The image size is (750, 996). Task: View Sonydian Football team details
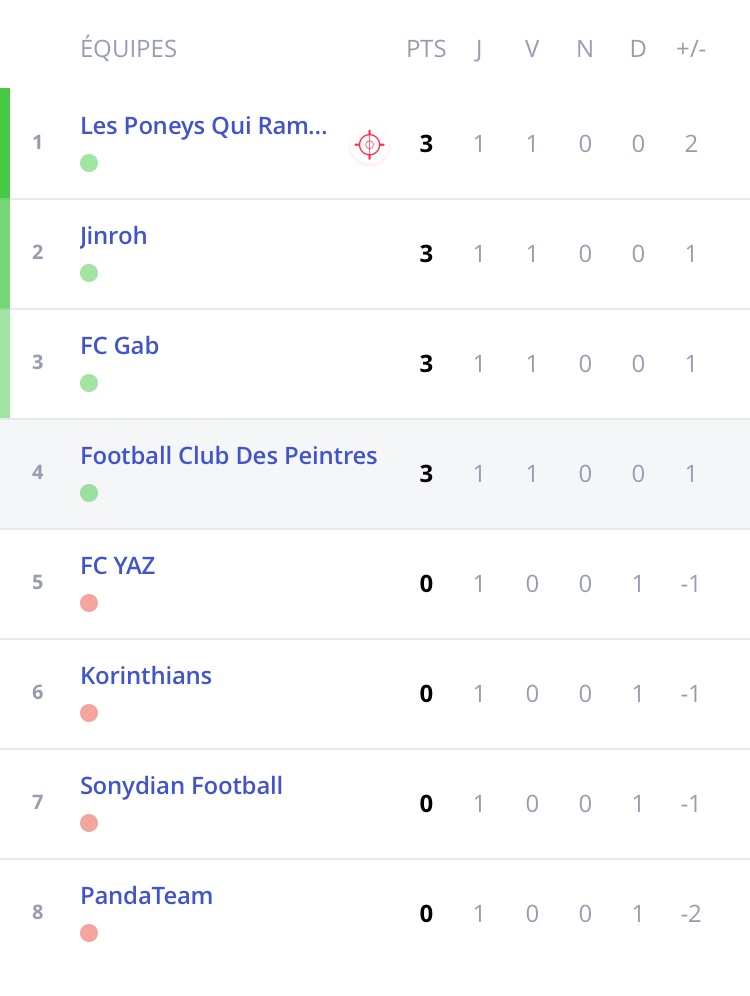[181, 786]
